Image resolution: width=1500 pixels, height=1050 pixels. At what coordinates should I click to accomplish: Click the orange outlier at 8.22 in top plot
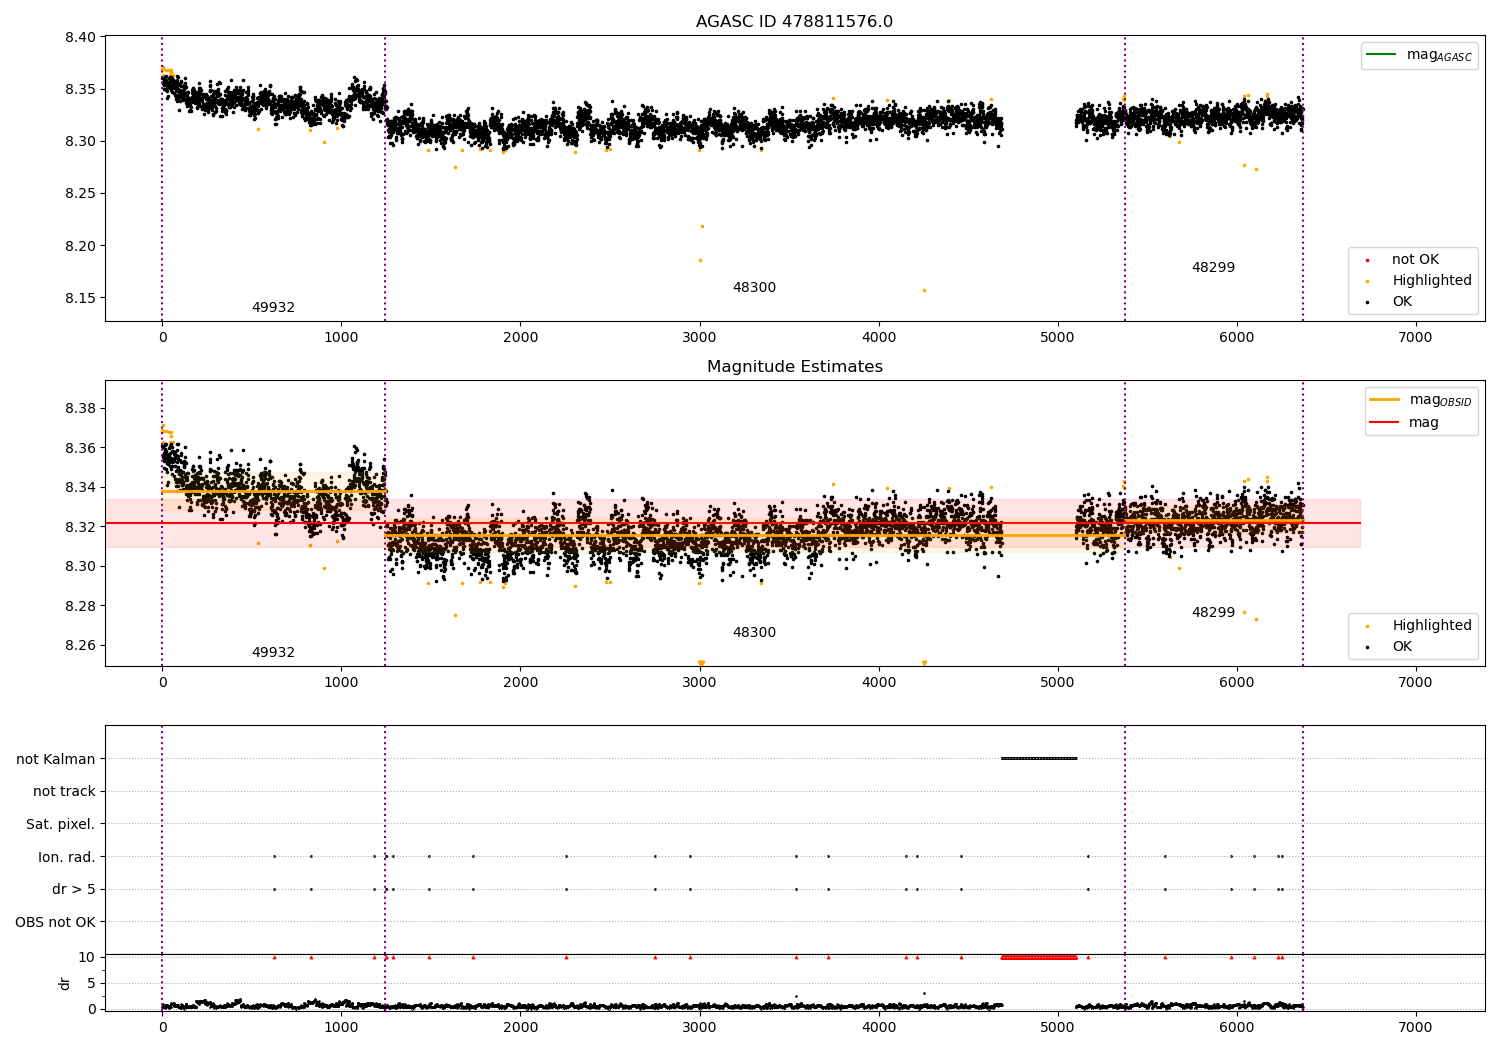[702, 226]
